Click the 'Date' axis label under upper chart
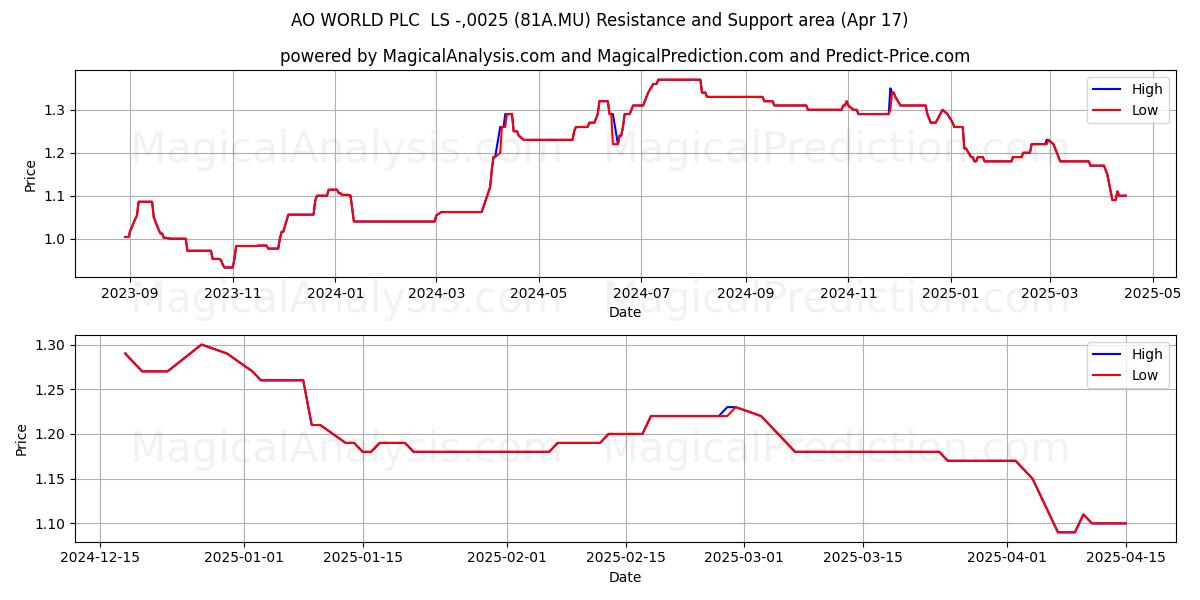This screenshot has width=1200, height=600. [x=625, y=312]
